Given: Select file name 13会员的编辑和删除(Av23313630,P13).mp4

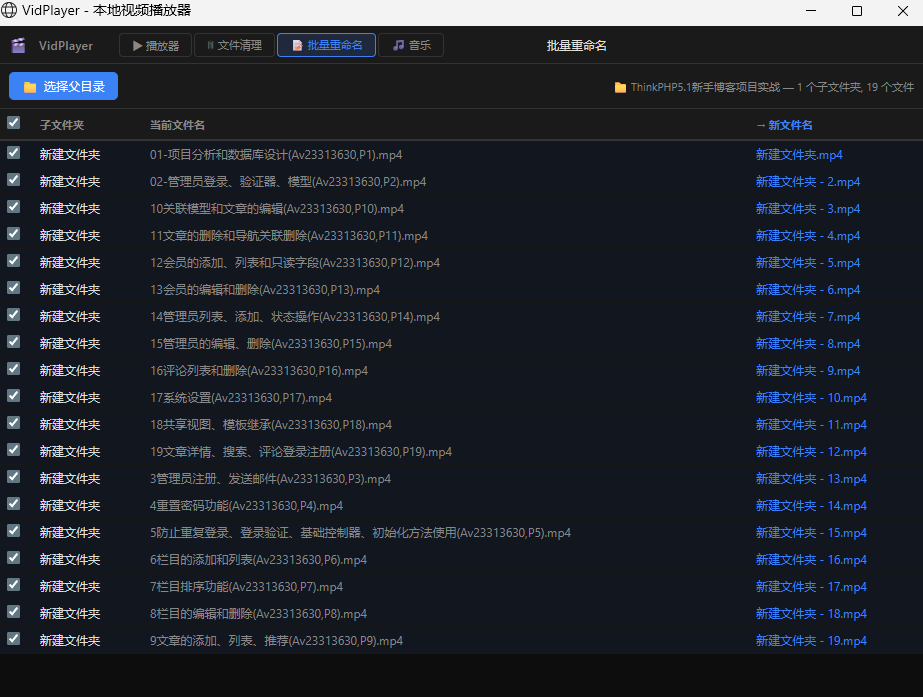Looking at the screenshot, I should [265, 290].
